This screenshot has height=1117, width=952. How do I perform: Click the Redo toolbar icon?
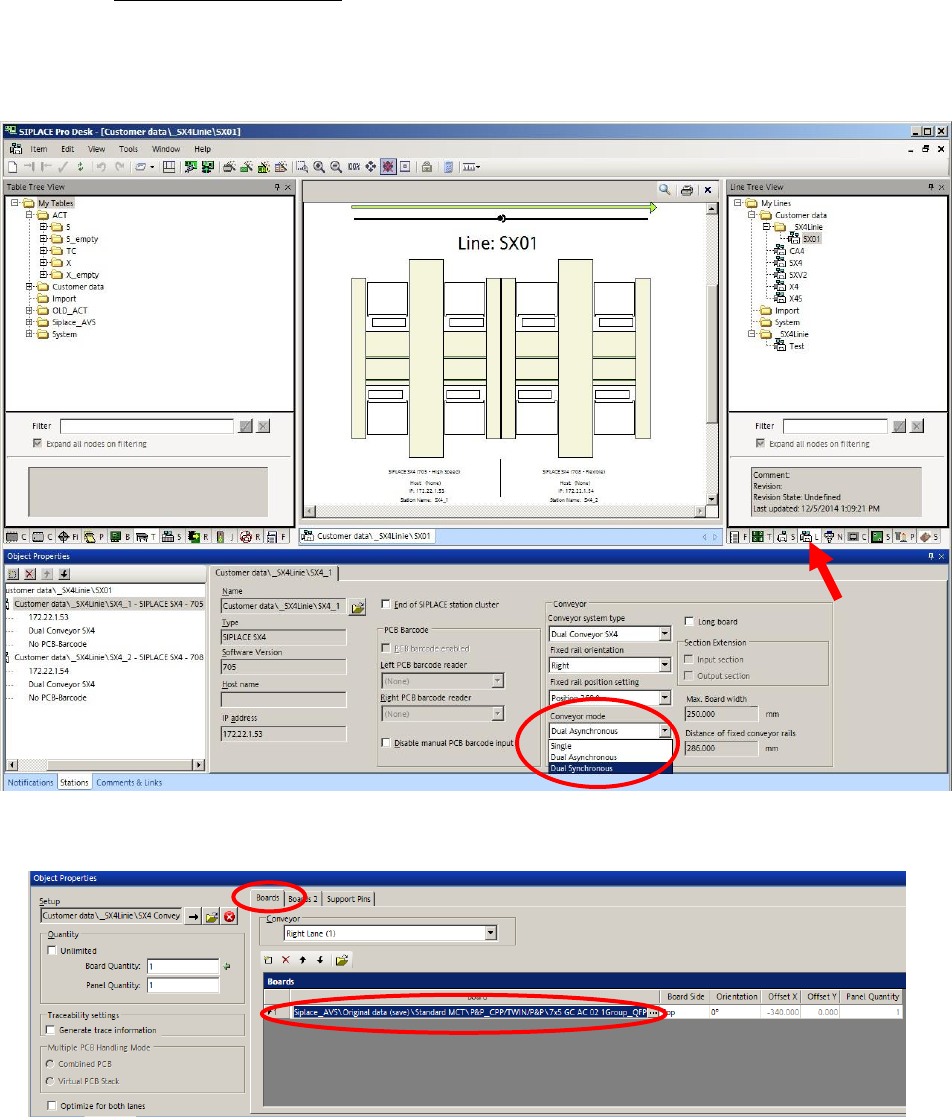tap(119, 167)
